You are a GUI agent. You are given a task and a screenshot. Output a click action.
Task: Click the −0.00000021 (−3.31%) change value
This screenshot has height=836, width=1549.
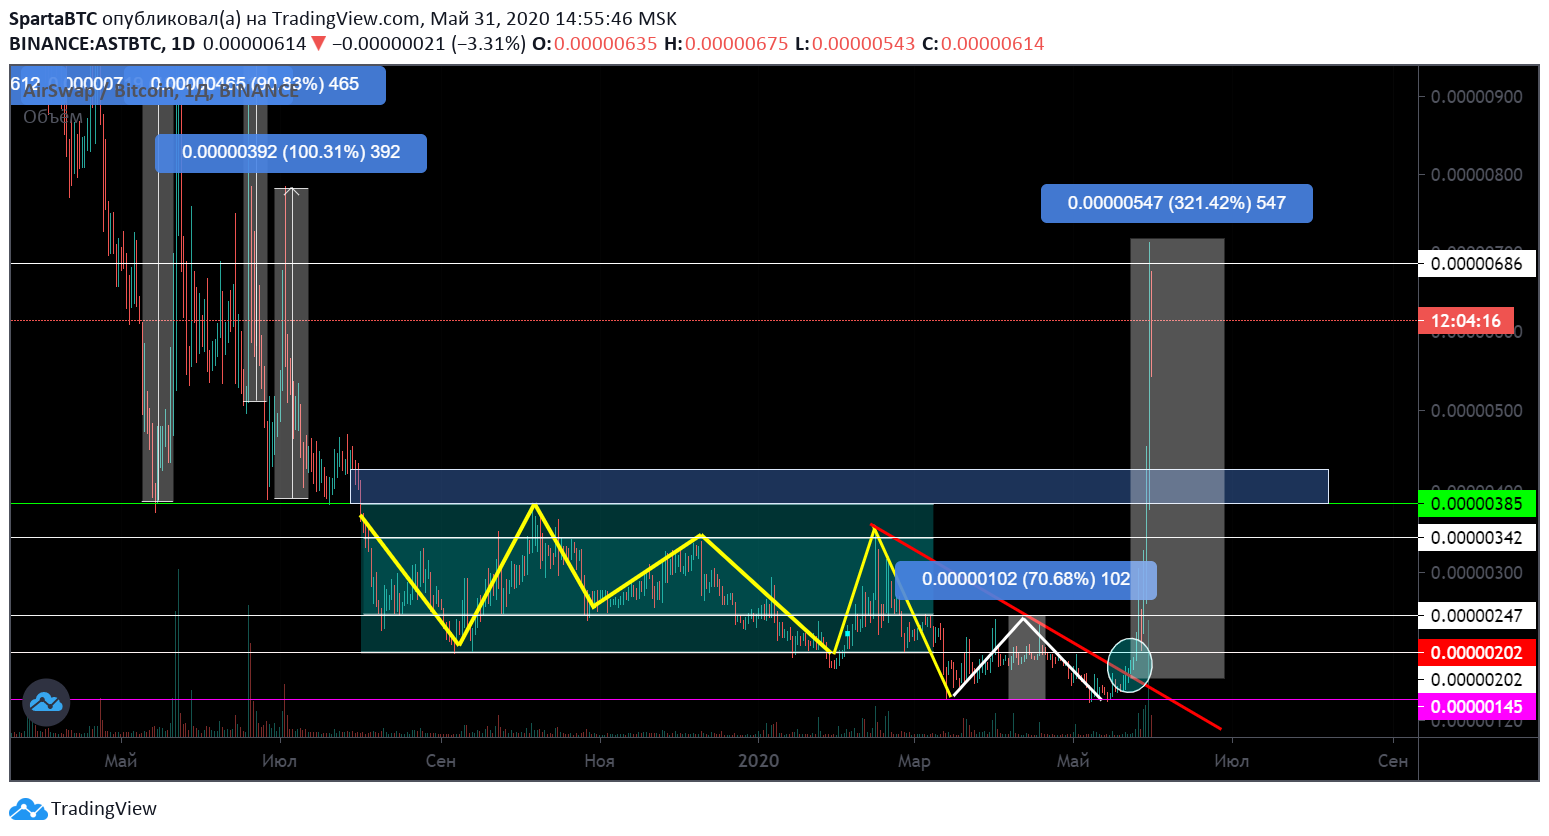point(428,43)
